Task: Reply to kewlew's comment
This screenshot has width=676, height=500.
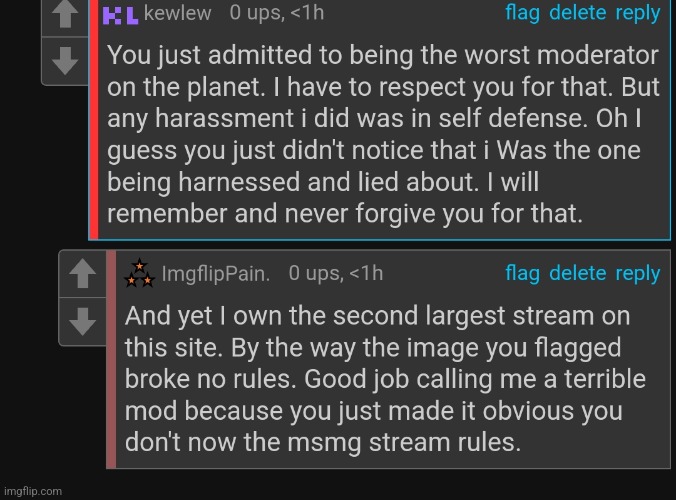Action: coord(637,13)
